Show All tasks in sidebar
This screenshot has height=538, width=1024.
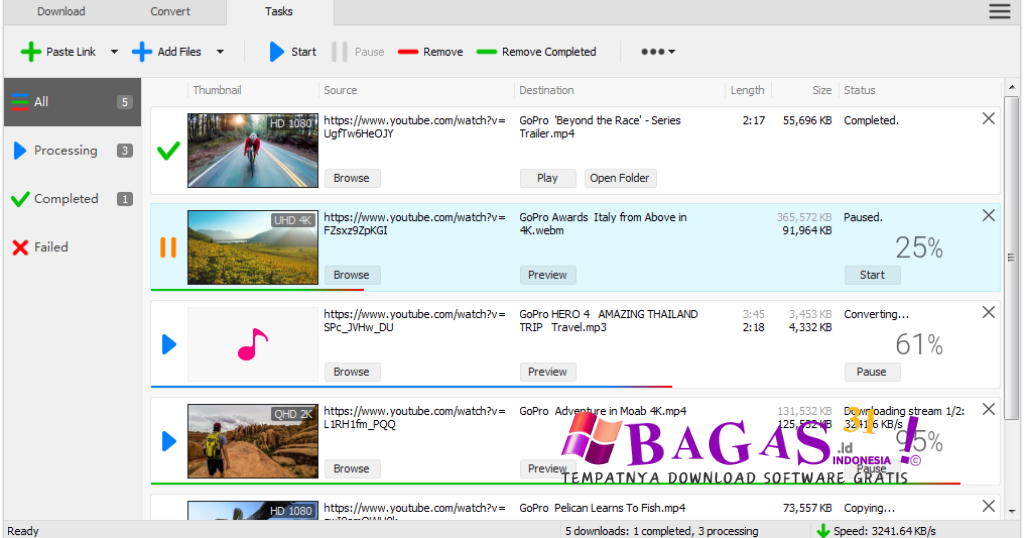72,102
